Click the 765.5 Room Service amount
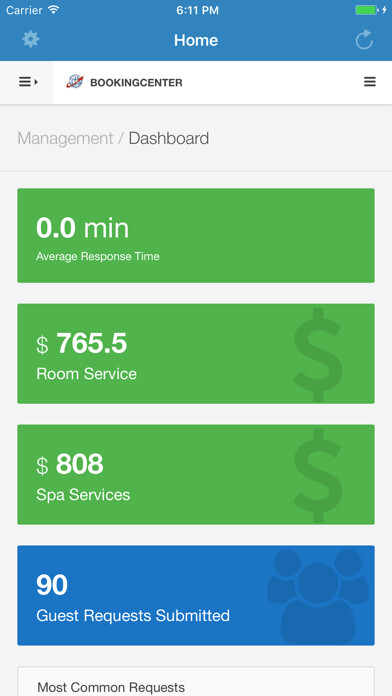 coord(91,343)
